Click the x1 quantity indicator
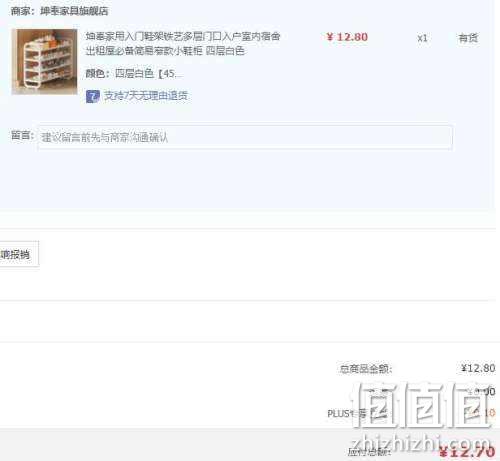The height and width of the screenshot is (461, 500). pyautogui.click(x=422, y=38)
